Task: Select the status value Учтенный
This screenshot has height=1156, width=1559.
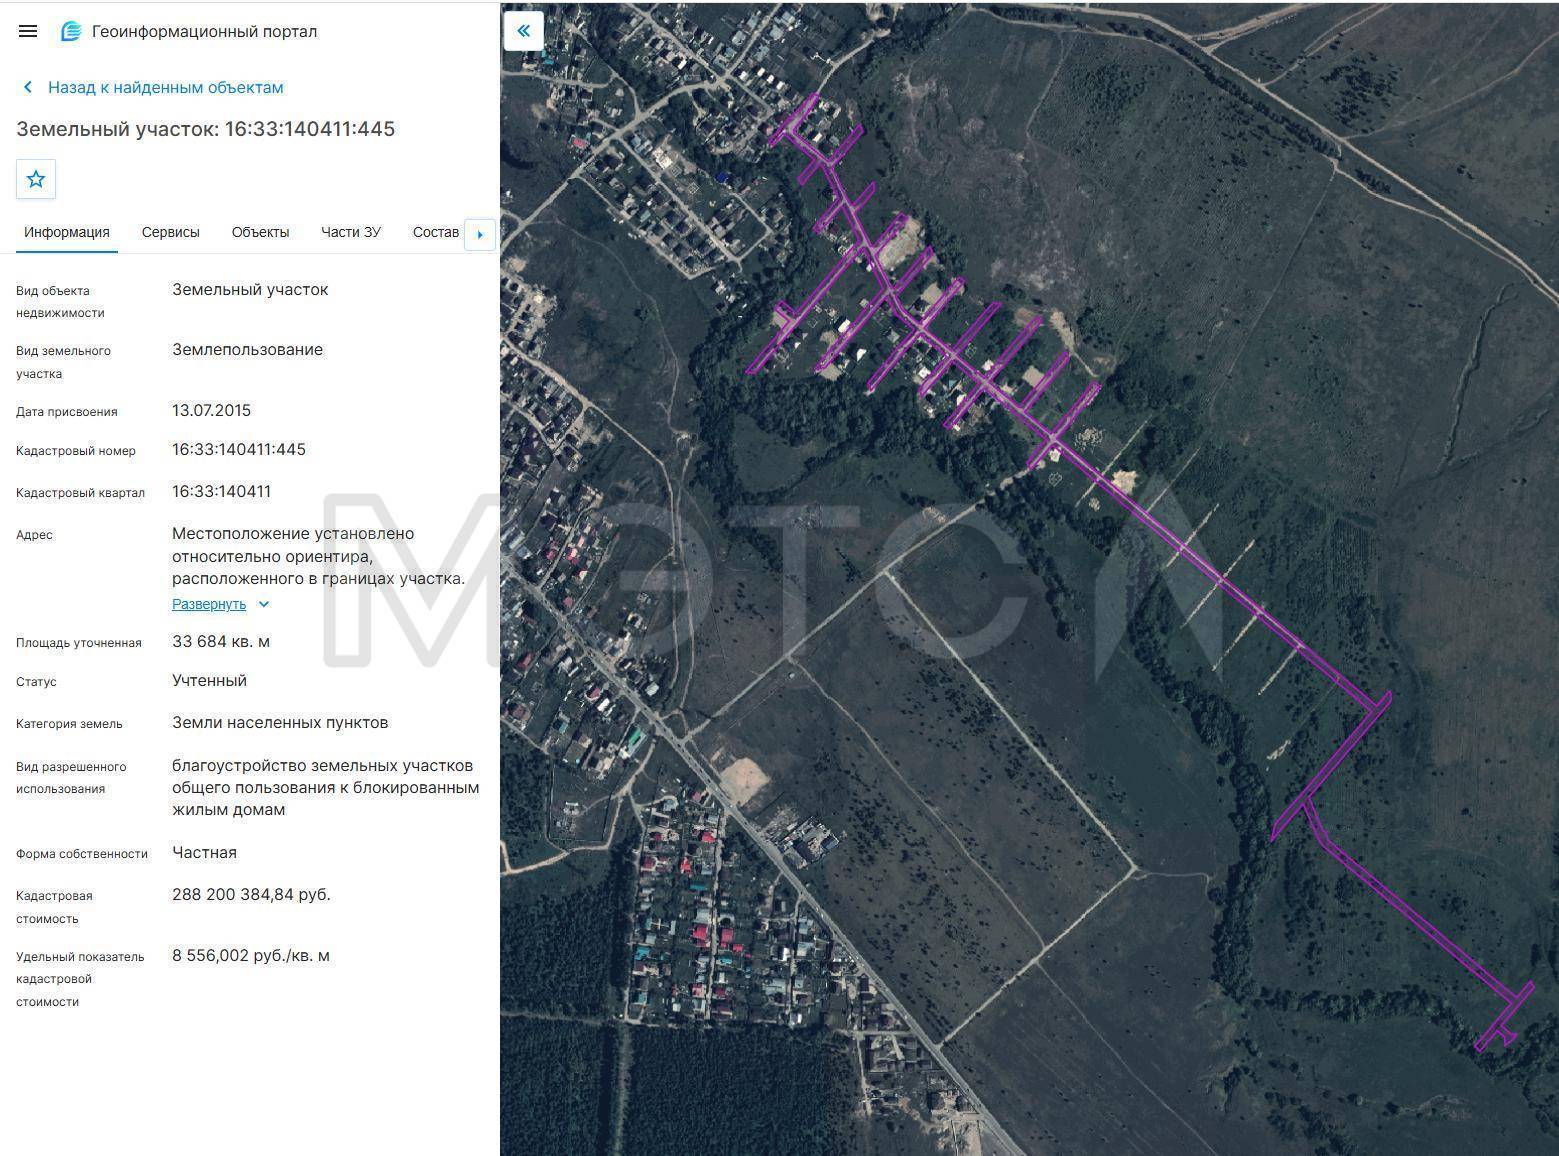Action: click(x=210, y=681)
